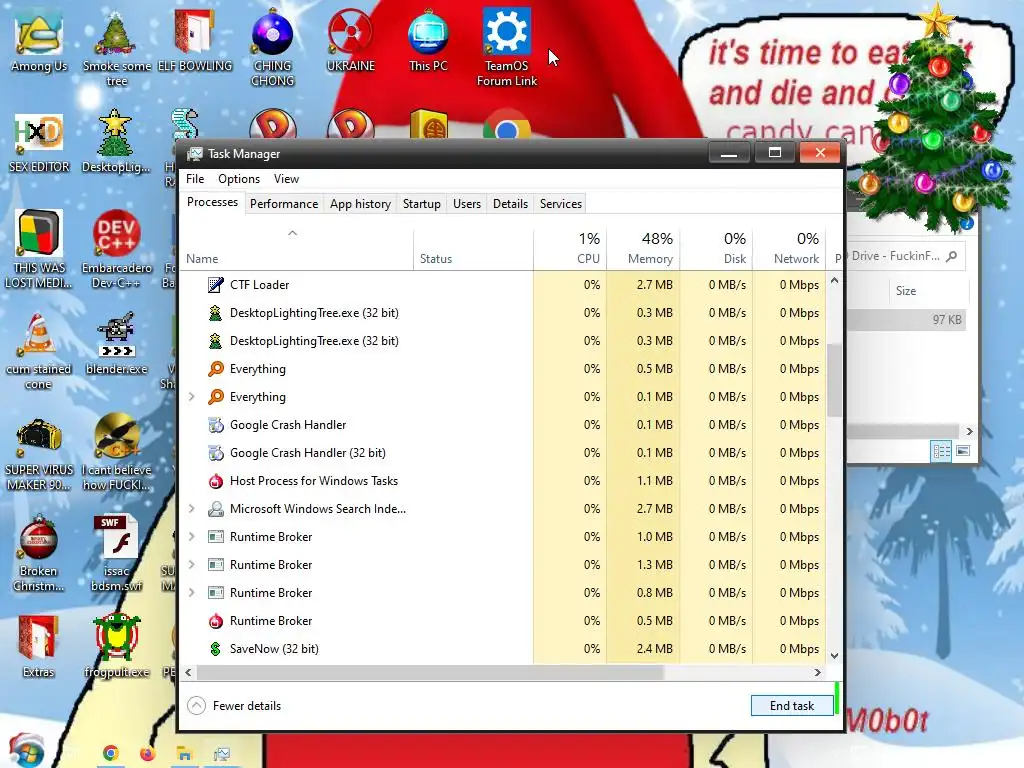1024x768 pixels.
Task: Open Firefox from the taskbar
Action: [x=148, y=753]
